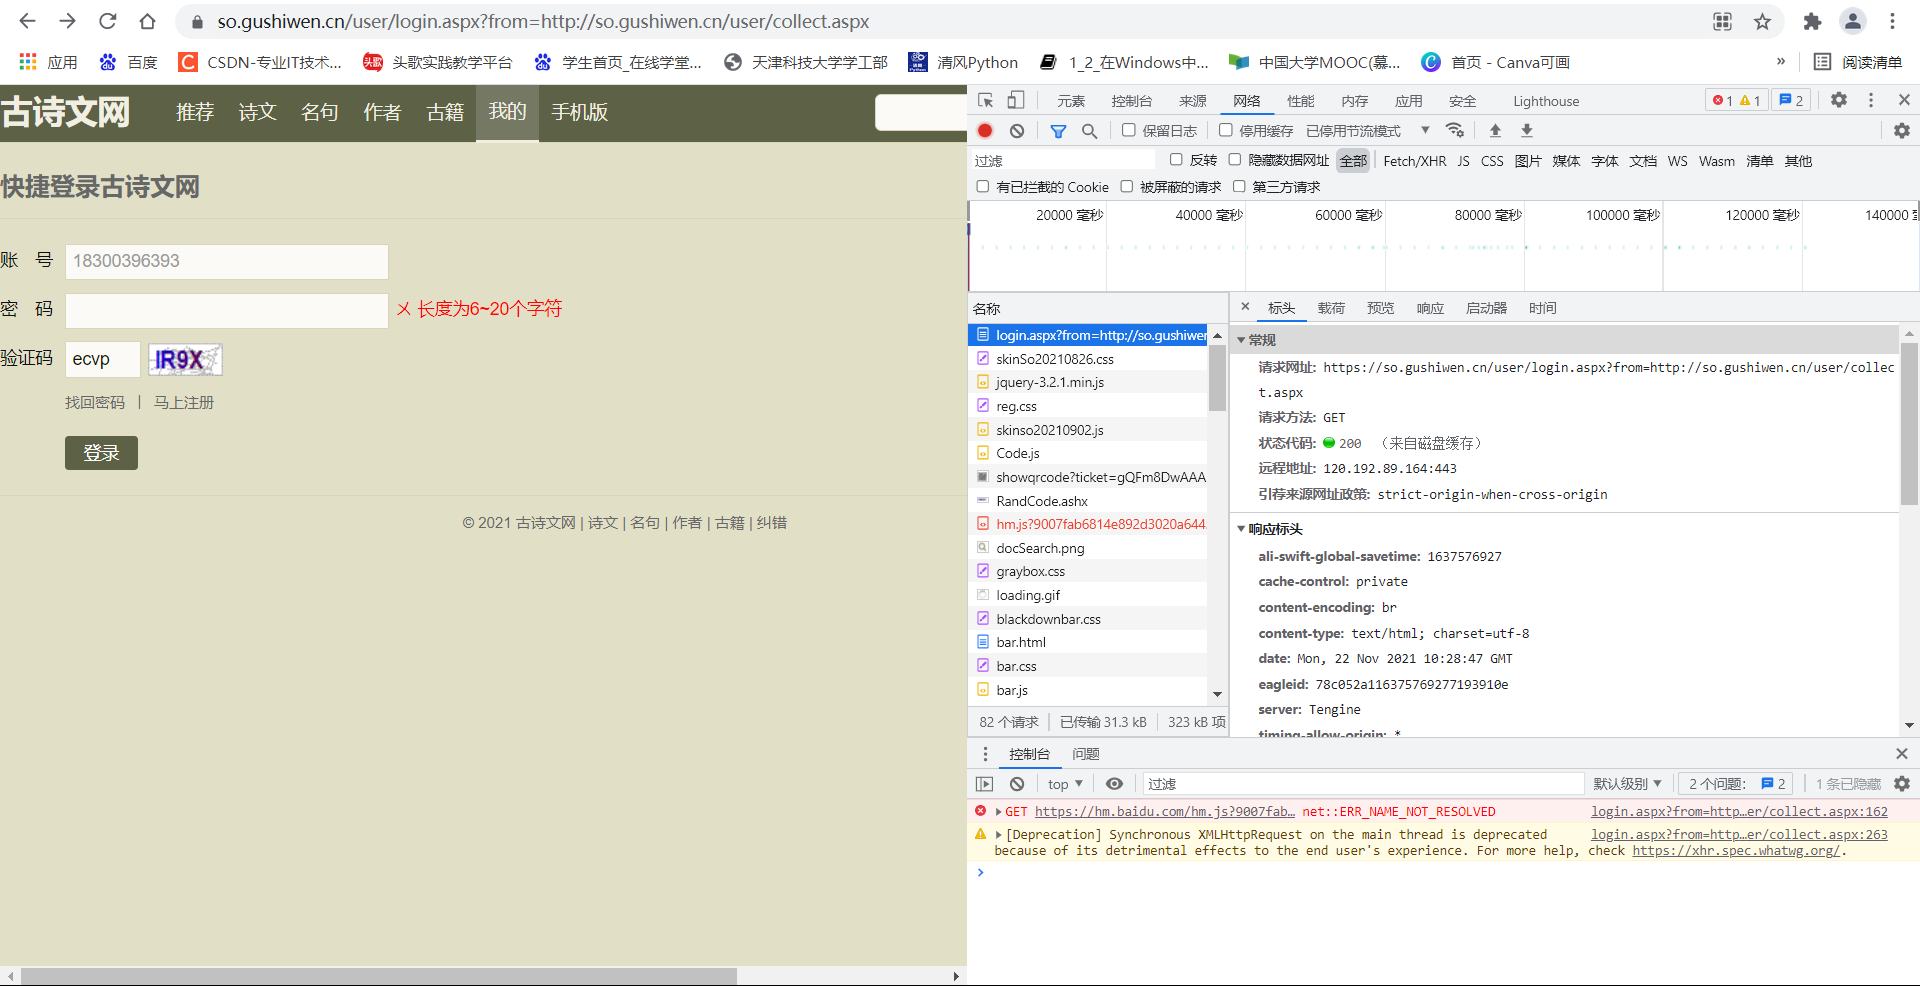
Task: Click the password input field
Action: pos(227,311)
